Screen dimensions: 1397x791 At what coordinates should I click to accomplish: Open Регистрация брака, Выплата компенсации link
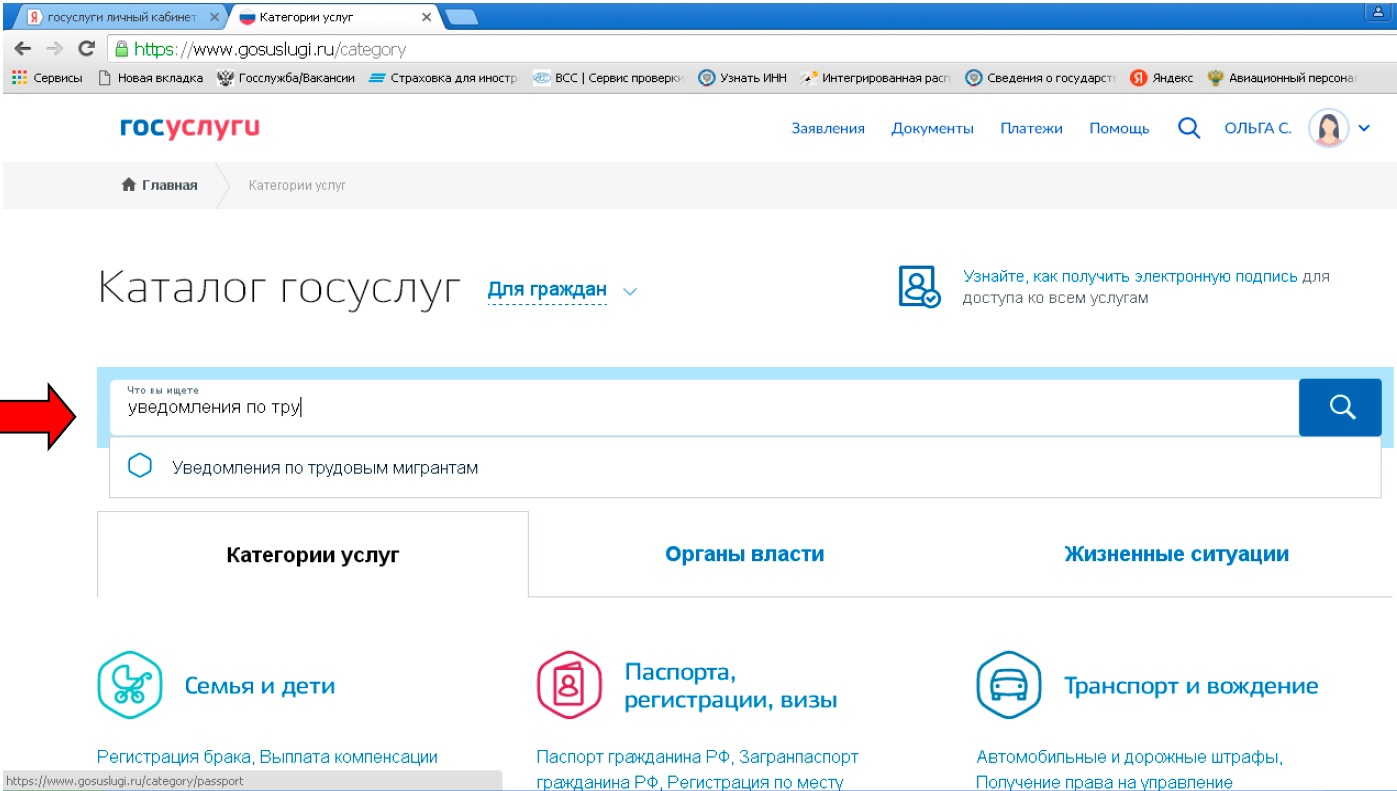pos(267,757)
